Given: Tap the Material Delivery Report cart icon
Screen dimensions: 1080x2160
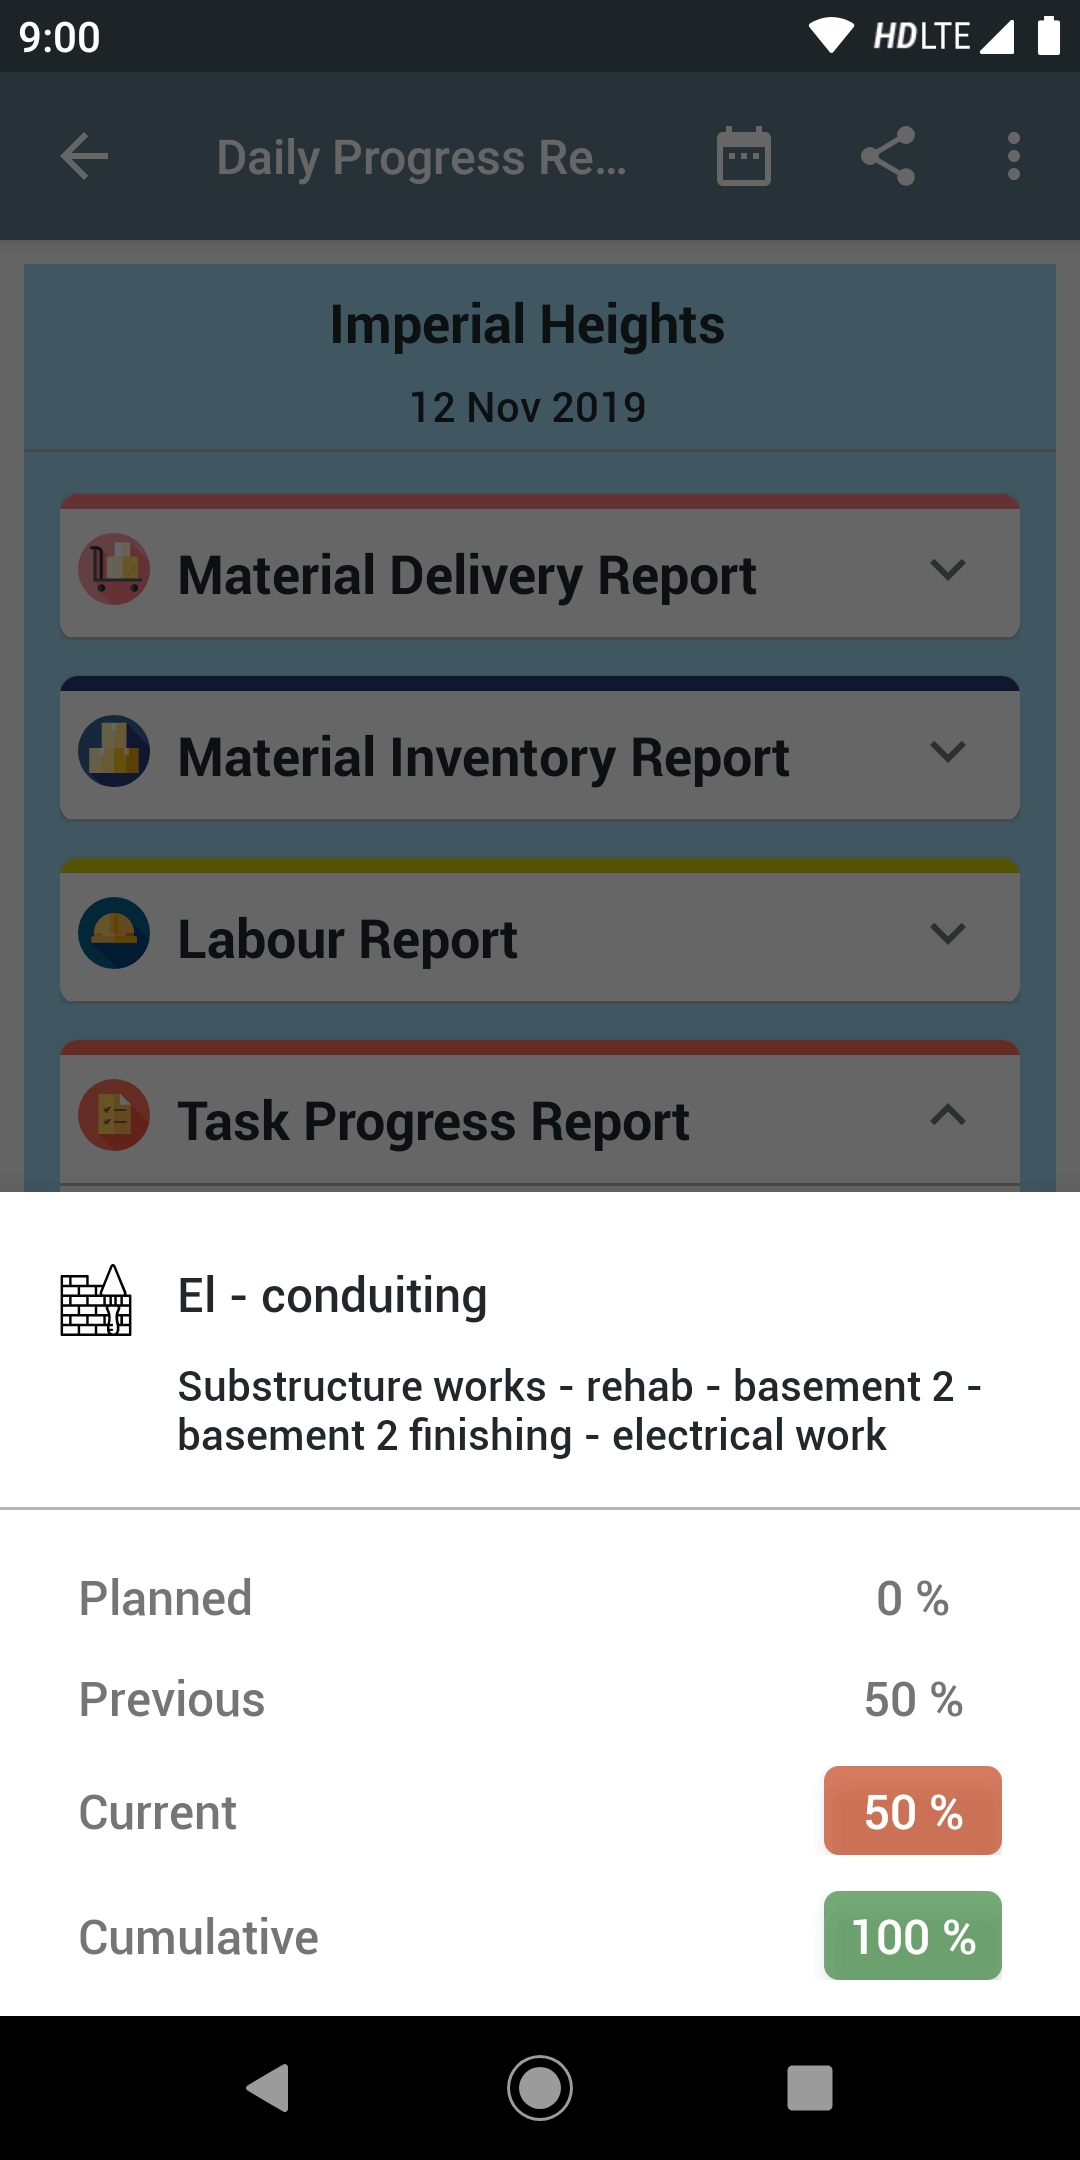Looking at the screenshot, I should pos(114,569).
